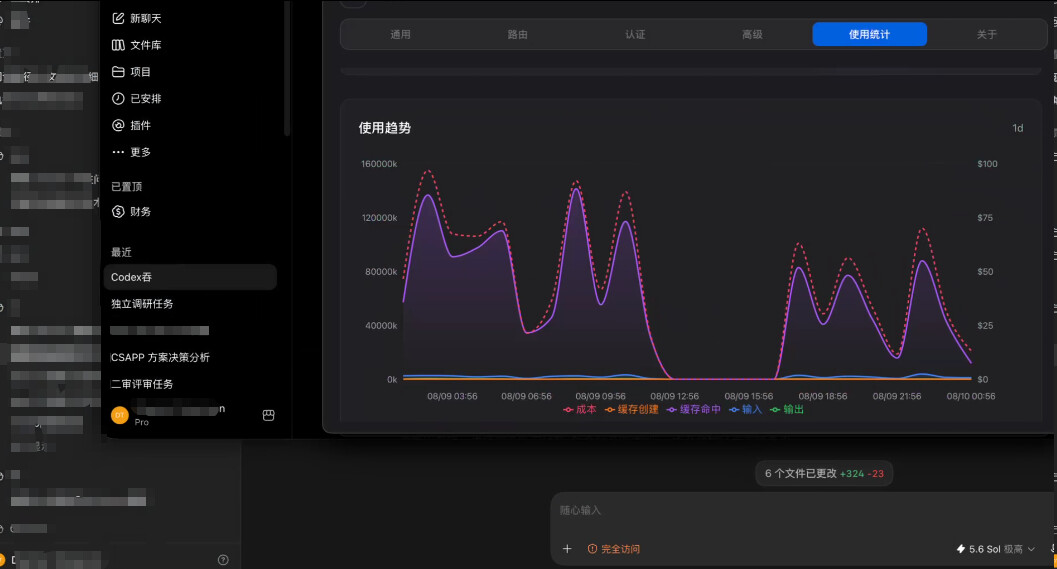Click the 已置顶 section header

[126, 187]
